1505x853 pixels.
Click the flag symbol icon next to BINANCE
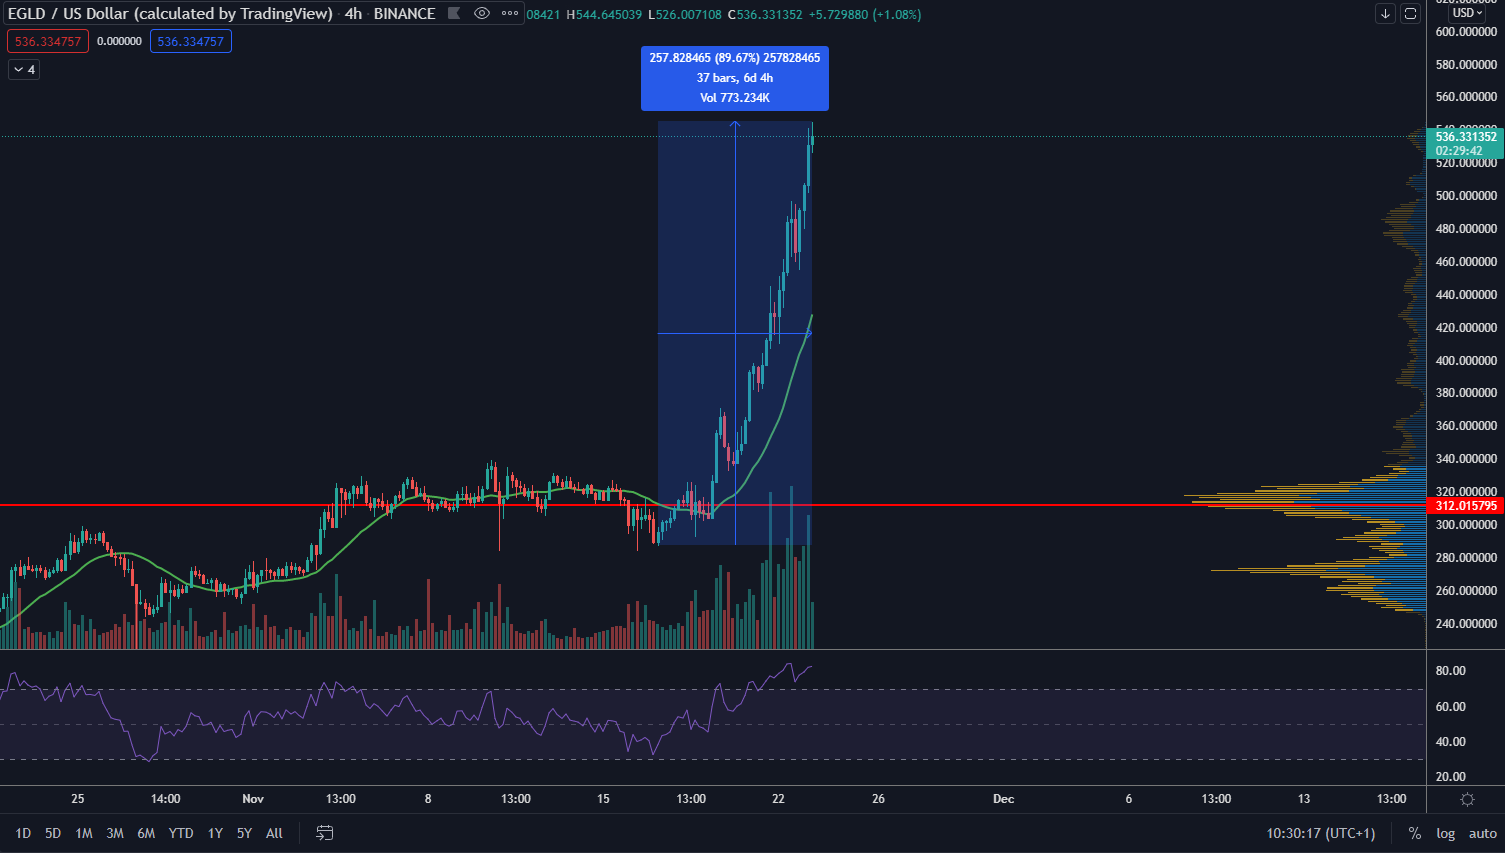(454, 14)
